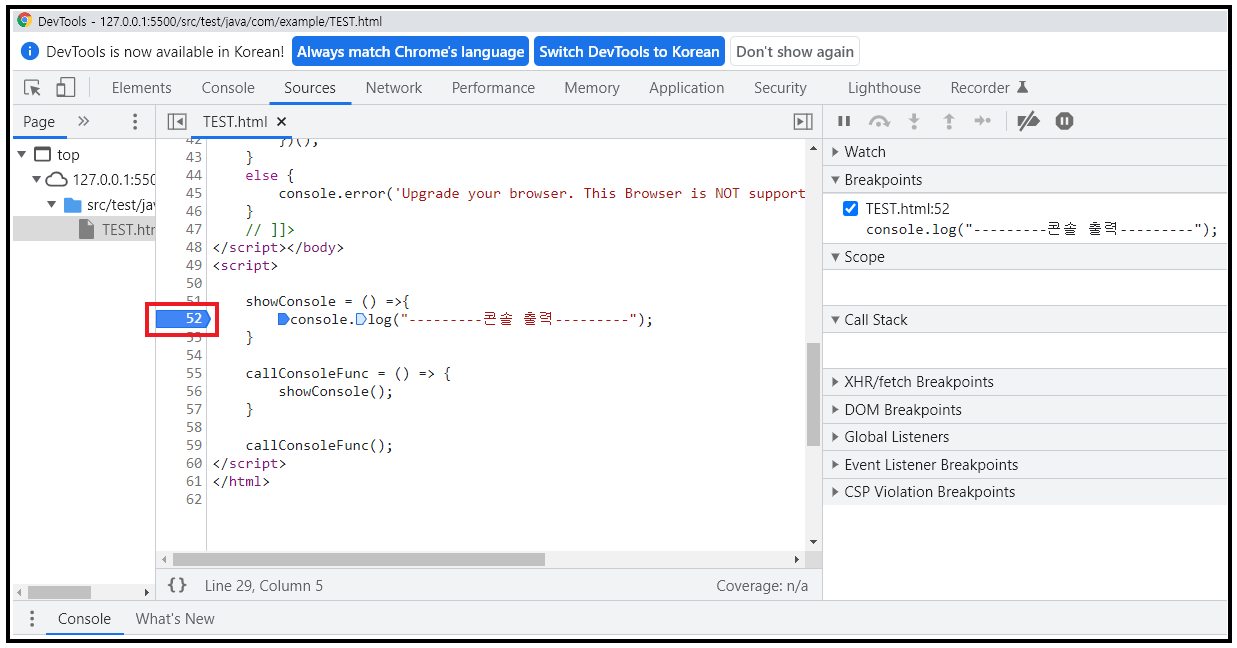Expand DOM Breakpoints section
Viewport: 1237px width, 648px height.
(1025, 410)
